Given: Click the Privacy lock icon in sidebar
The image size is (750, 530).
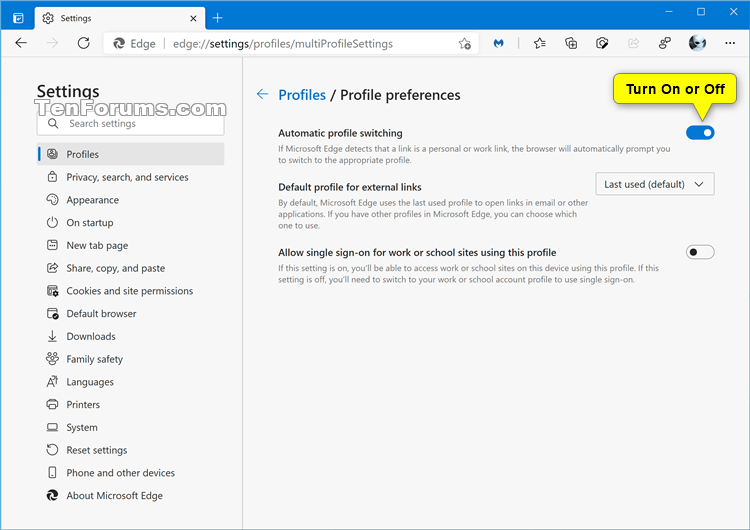Looking at the screenshot, I should (x=52, y=177).
